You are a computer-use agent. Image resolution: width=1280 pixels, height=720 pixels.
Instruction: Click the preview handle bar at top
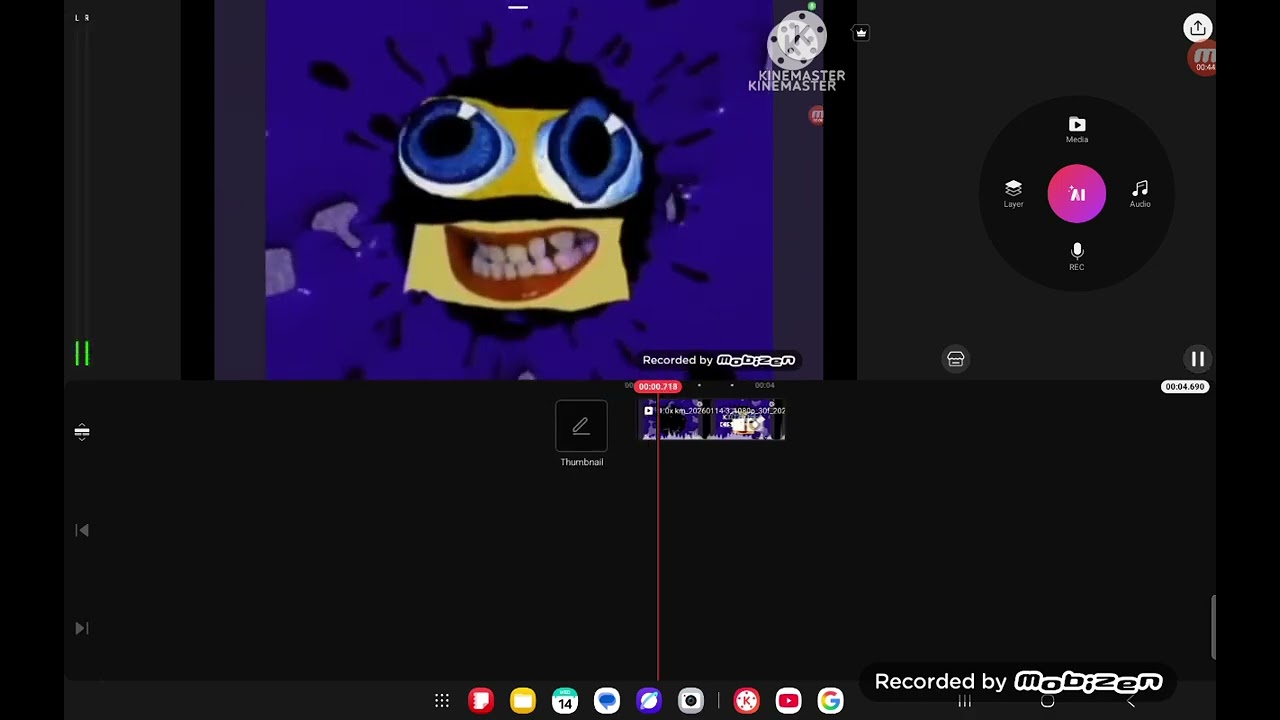coord(518,7)
